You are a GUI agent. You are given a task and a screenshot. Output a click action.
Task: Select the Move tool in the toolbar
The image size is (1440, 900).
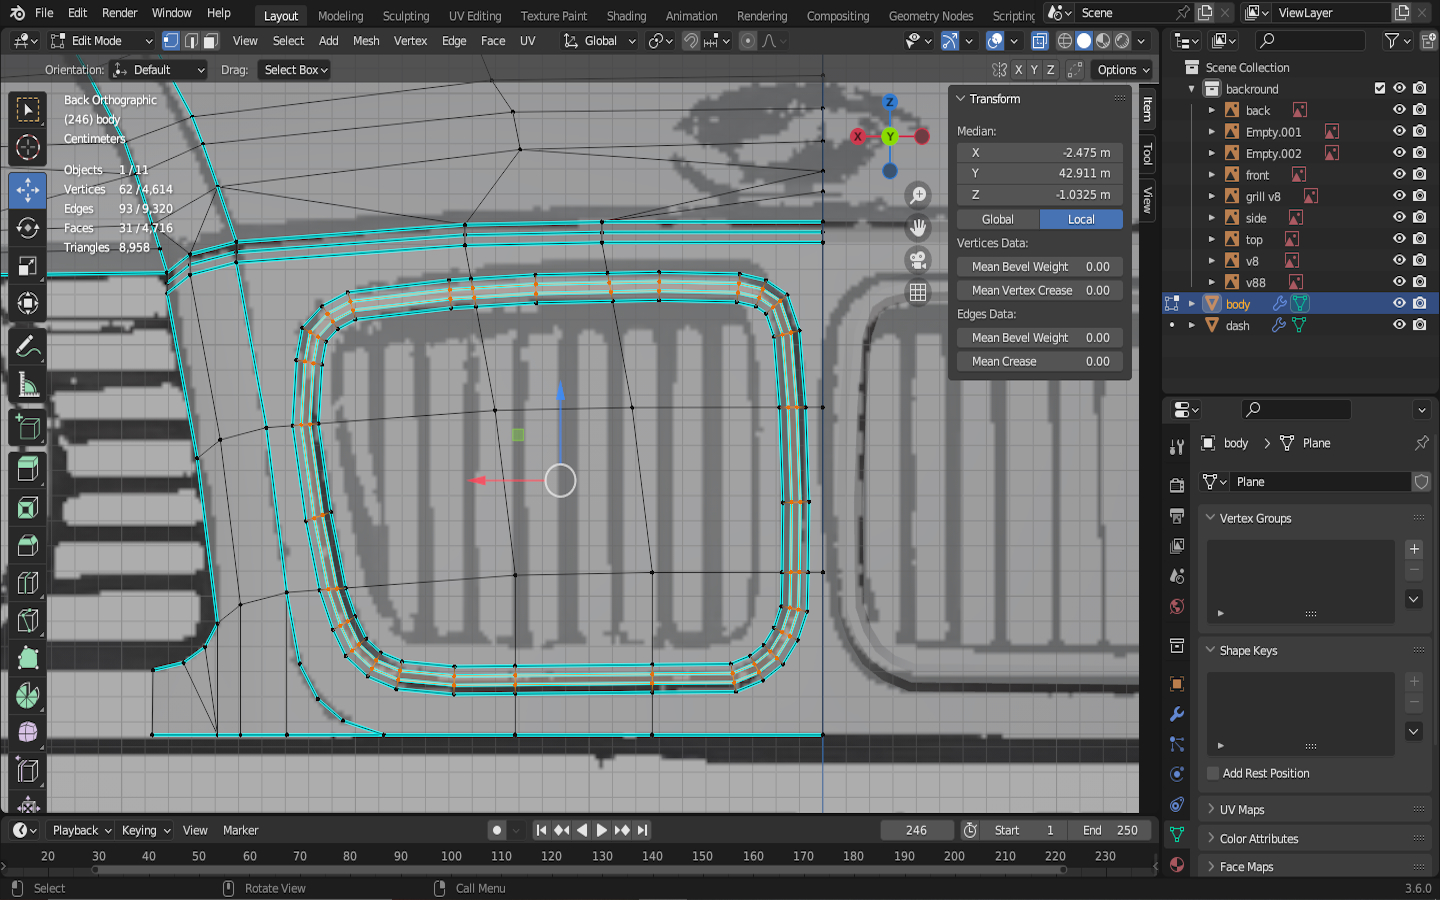pyautogui.click(x=28, y=189)
